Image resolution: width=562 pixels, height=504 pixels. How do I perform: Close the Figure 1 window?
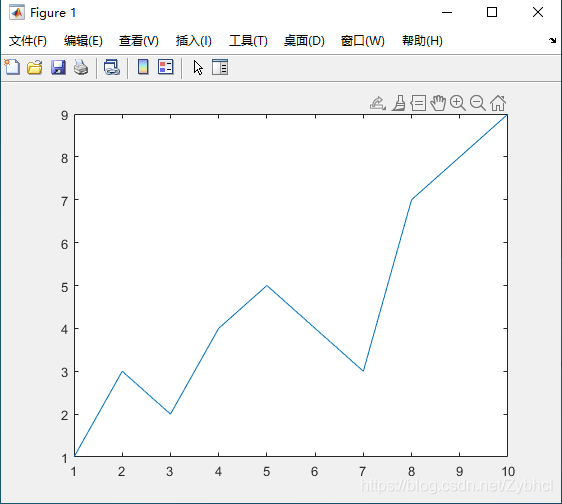(x=538, y=13)
